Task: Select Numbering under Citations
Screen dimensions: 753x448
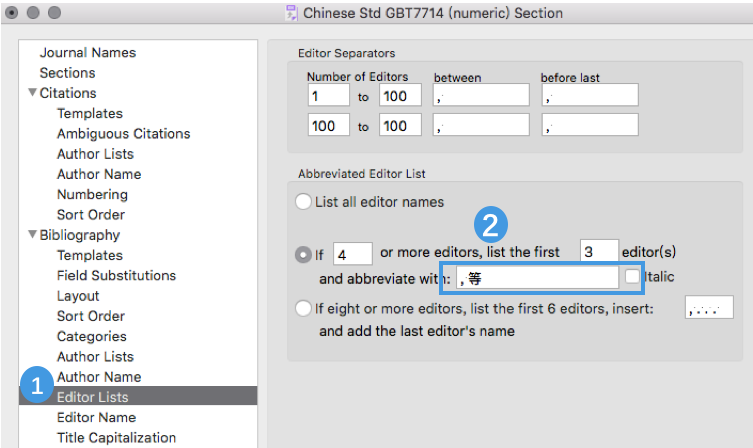Action: [92, 194]
